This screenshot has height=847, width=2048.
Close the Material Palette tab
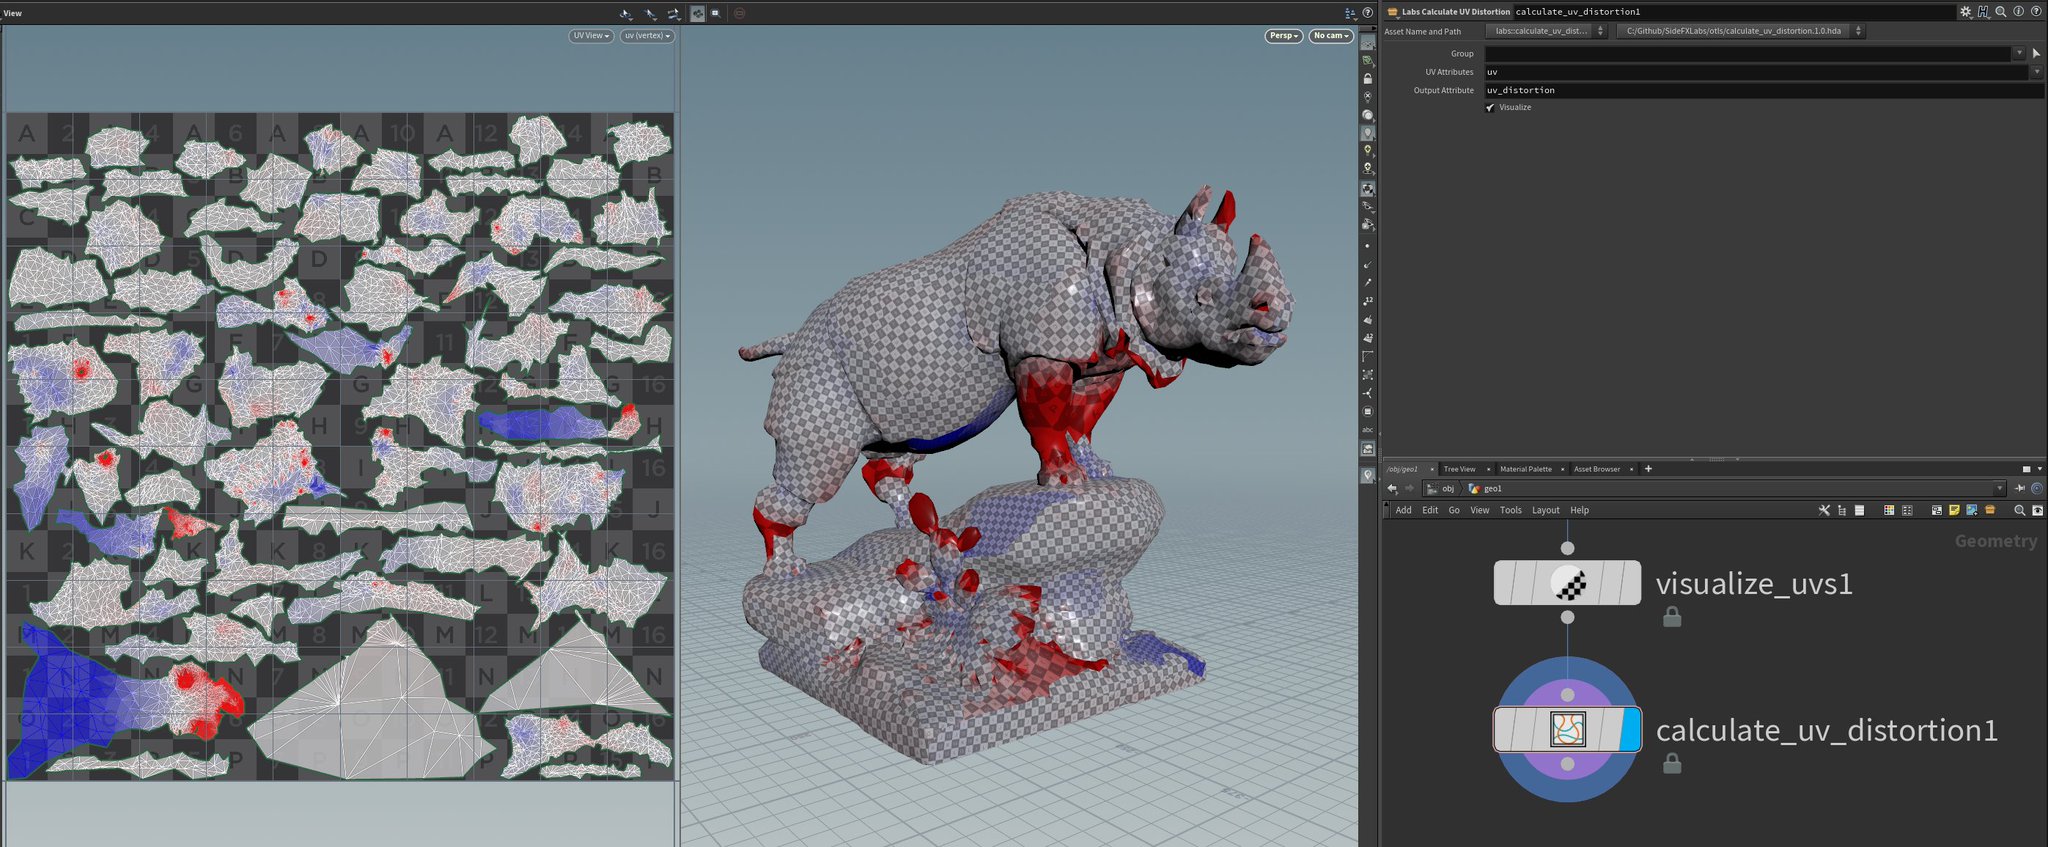[1563, 469]
